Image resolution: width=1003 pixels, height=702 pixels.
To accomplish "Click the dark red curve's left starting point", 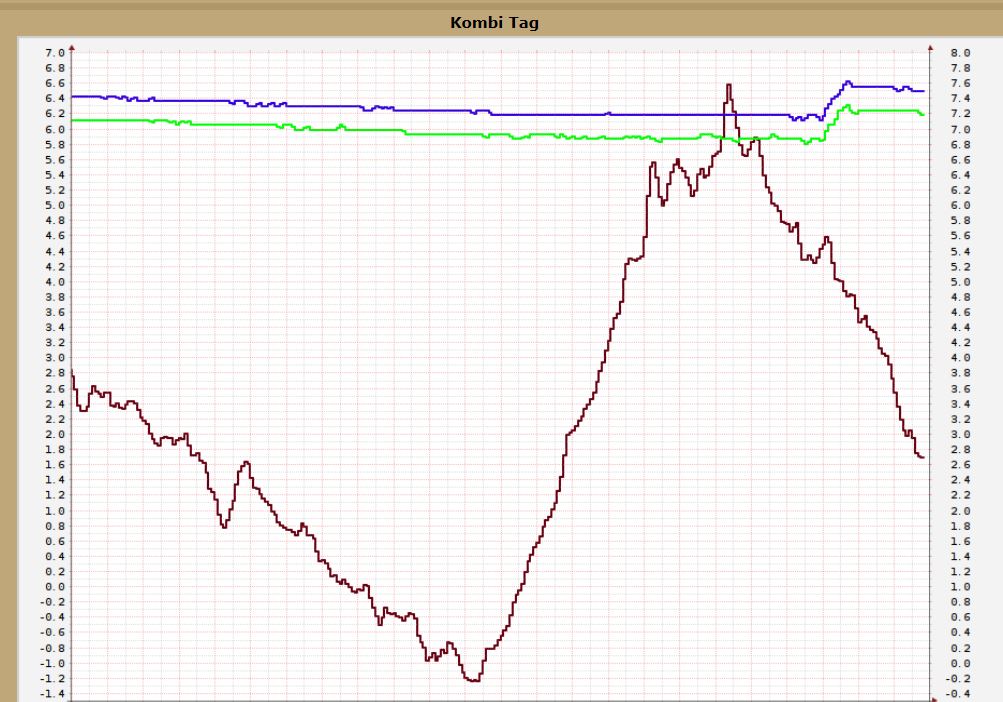I will (x=73, y=373).
